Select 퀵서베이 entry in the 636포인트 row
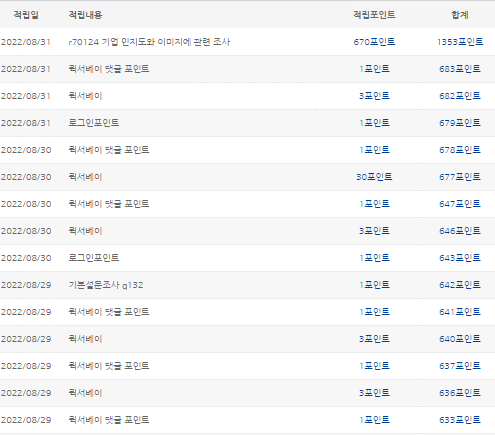Image resolution: width=495 pixels, height=435 pixels. point(85,393)
